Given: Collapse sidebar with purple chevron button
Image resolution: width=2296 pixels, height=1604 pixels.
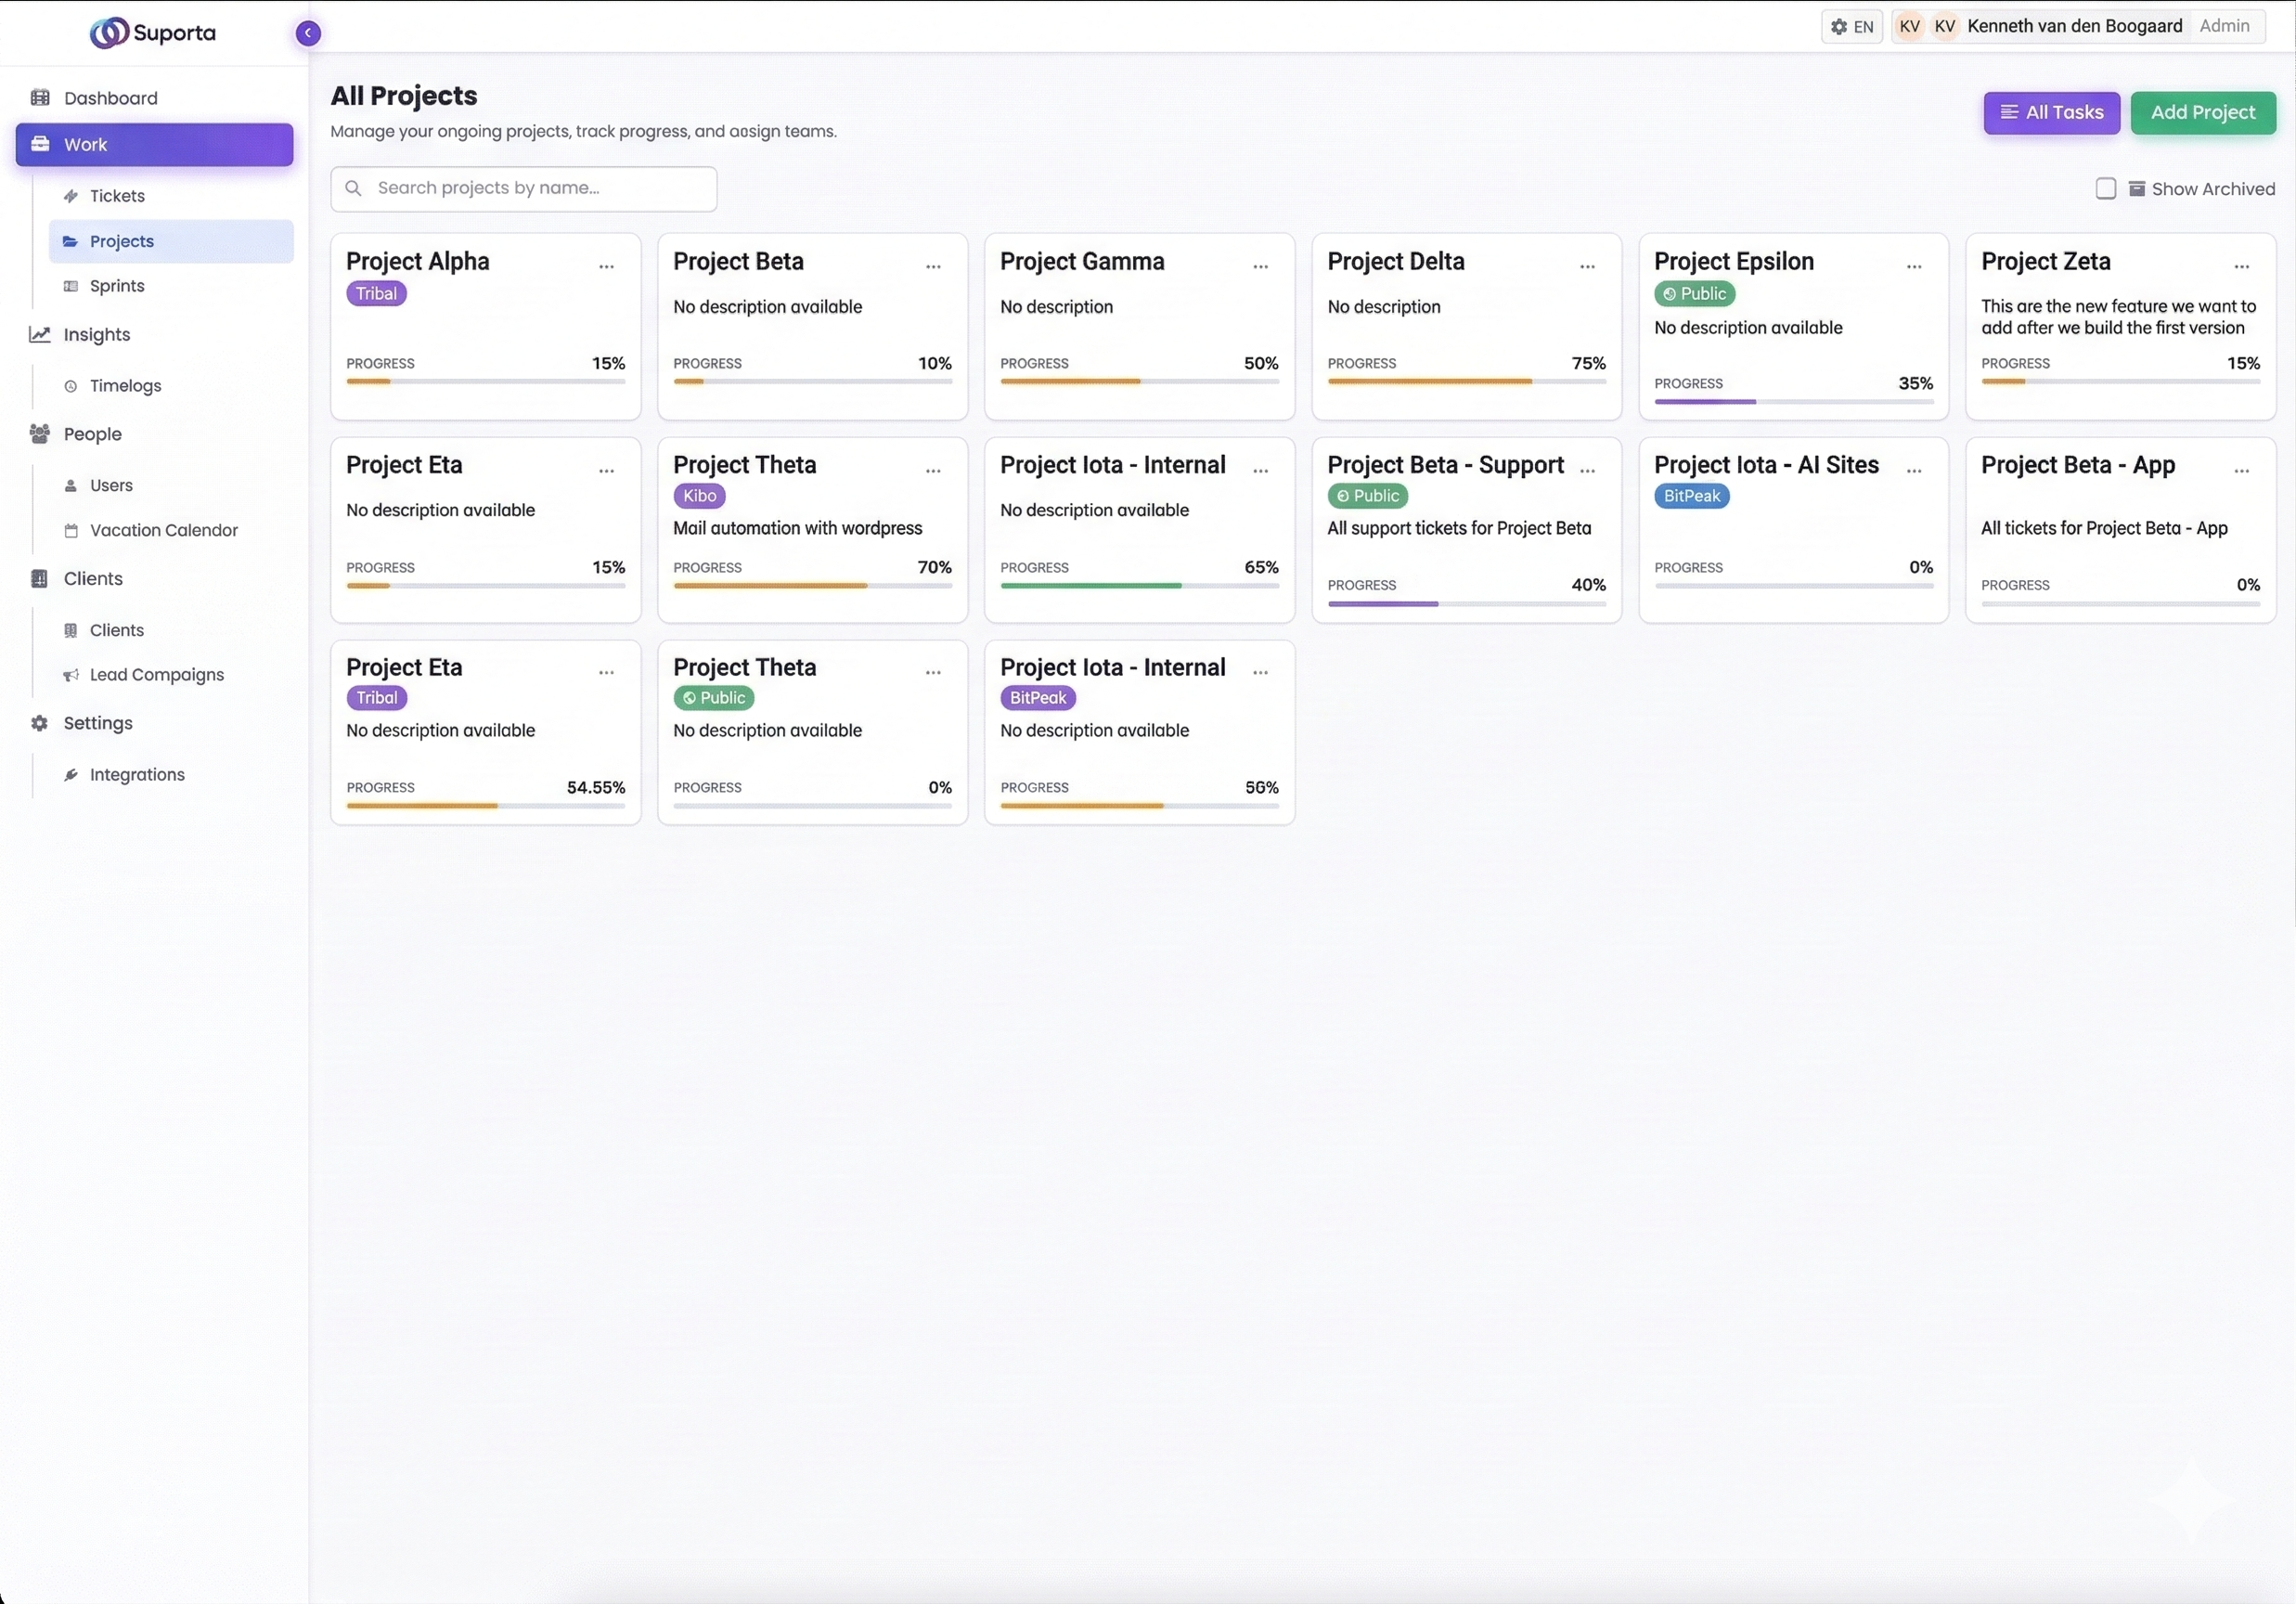Looking at the screenshot, I should (x=308, y=33).
